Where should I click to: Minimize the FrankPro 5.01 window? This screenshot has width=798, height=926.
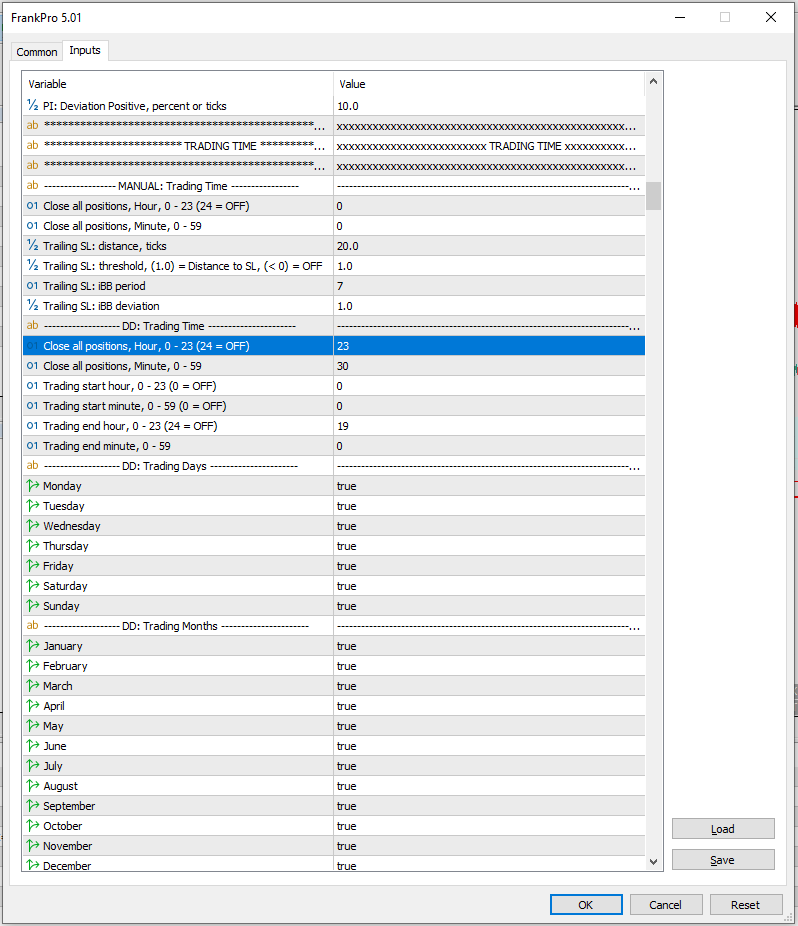pyautogui.click(x=680, y=17)
